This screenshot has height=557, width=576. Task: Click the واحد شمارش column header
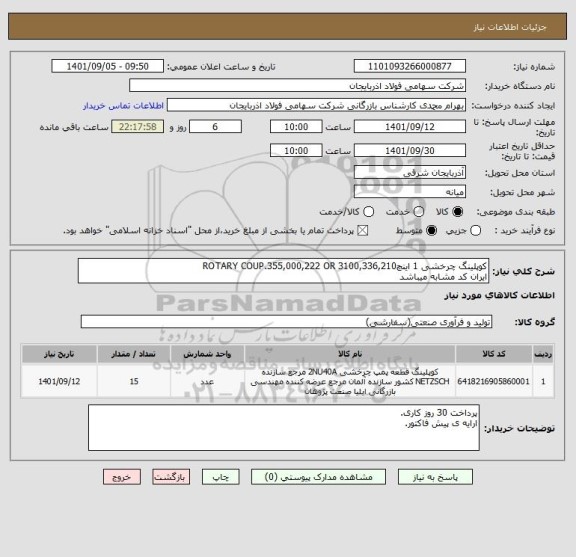coord(207,354)
